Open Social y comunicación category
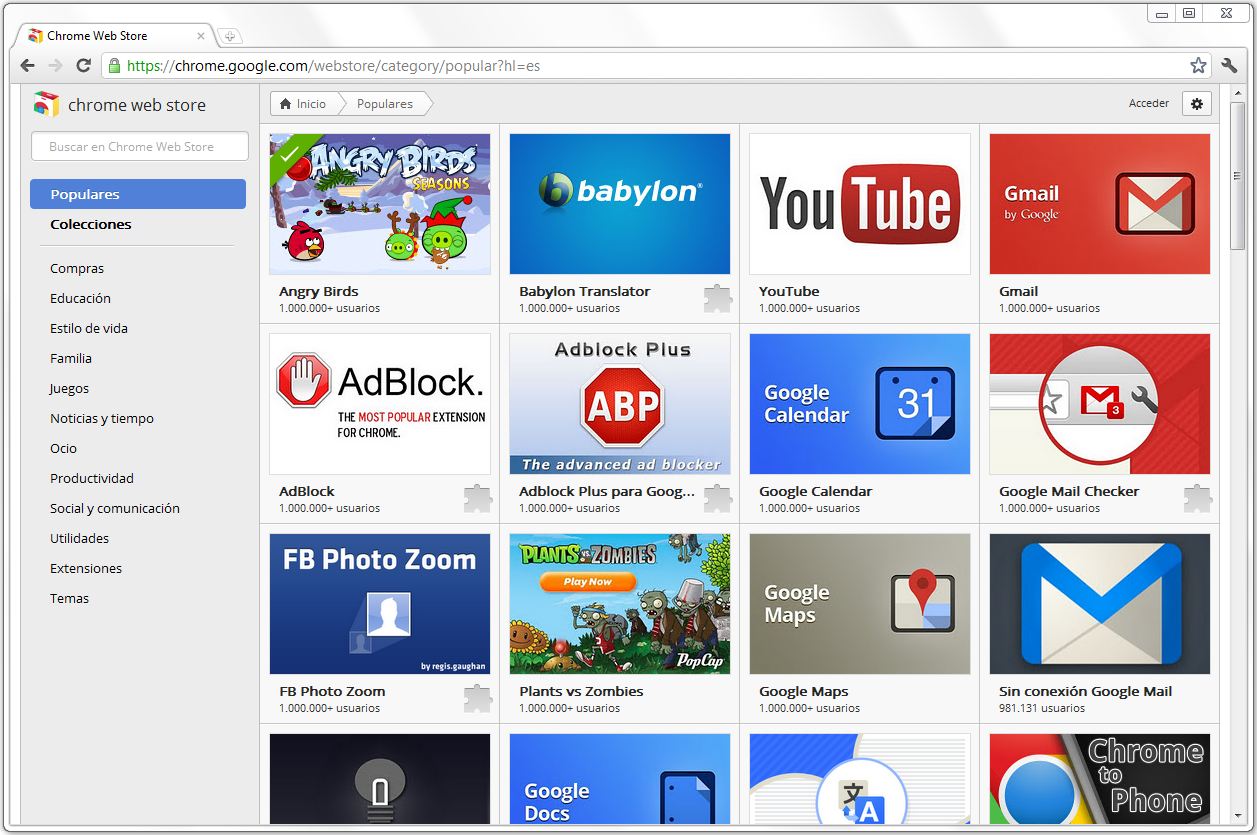The height and width of the screenshot is (835, 1257). pyautogui.click(x=115, y=508)
